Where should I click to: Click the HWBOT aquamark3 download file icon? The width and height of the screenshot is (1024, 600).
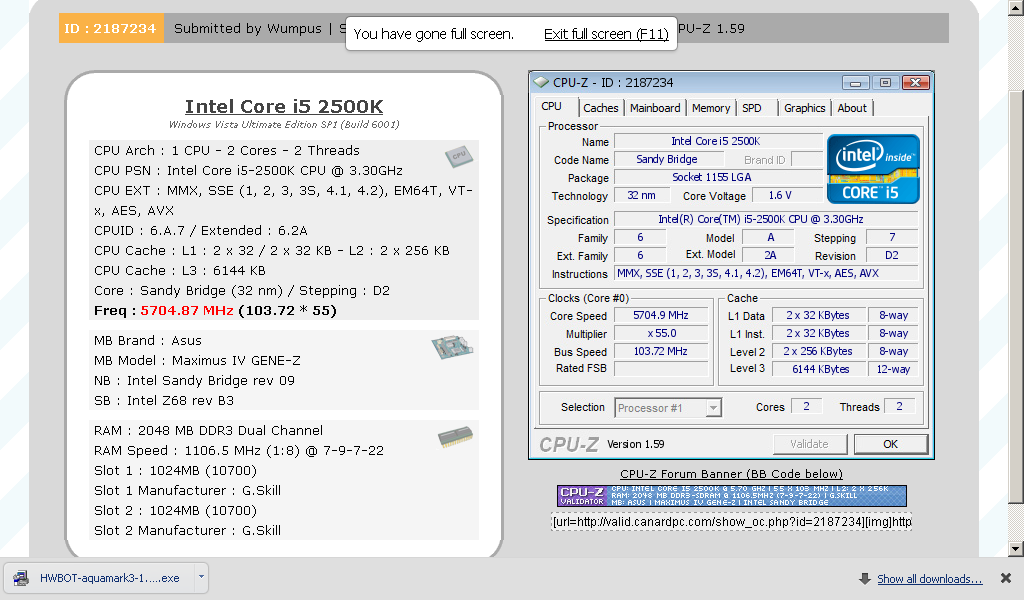point(21,578)
